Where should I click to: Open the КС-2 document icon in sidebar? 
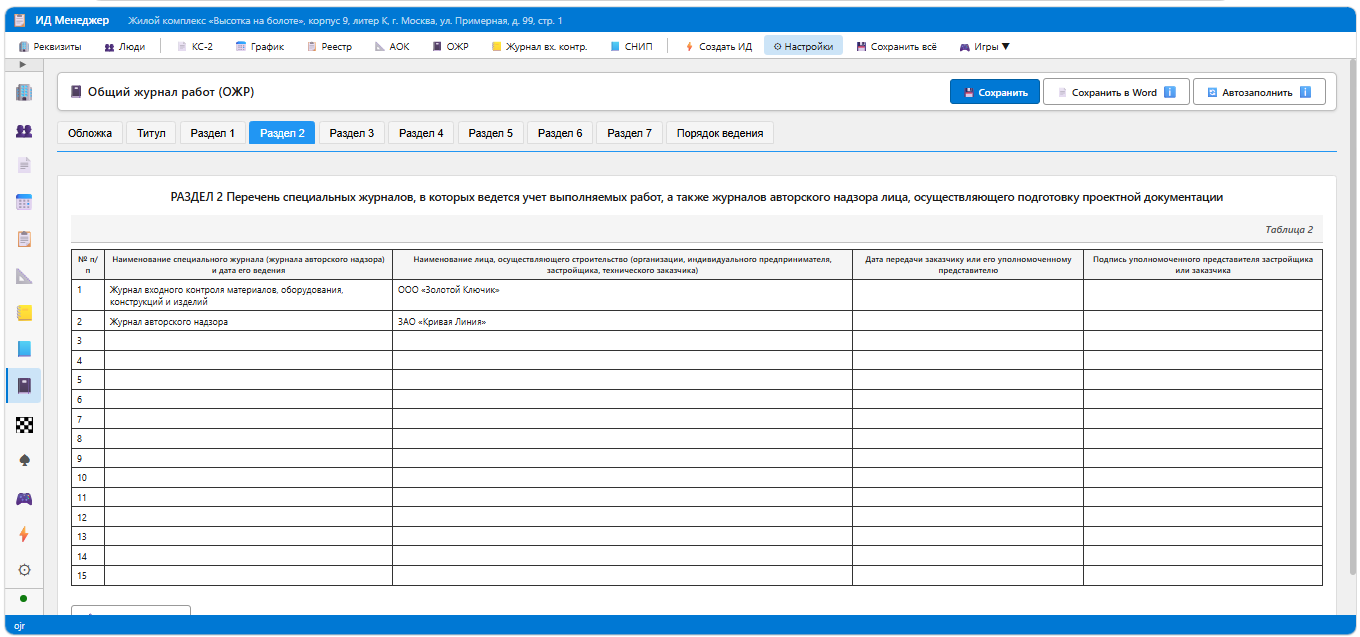point(24,165)
